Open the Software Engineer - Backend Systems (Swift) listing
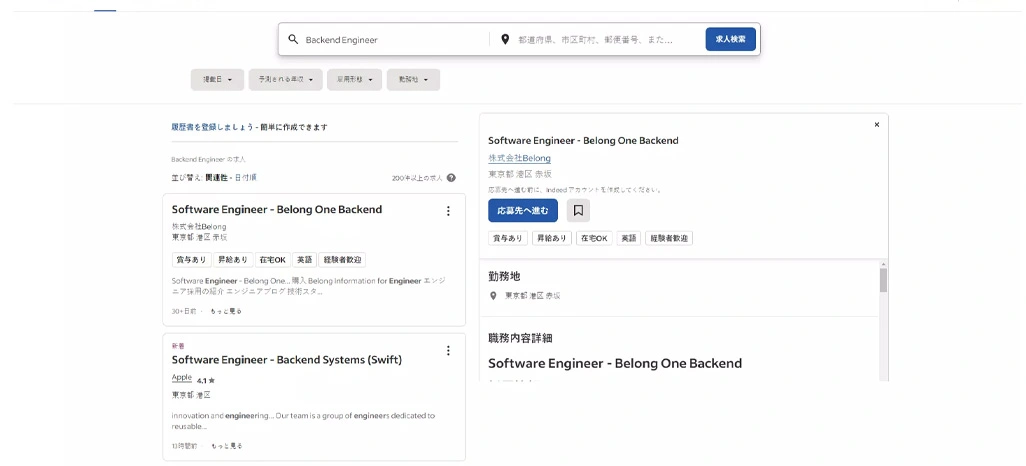 pos(287,360)
